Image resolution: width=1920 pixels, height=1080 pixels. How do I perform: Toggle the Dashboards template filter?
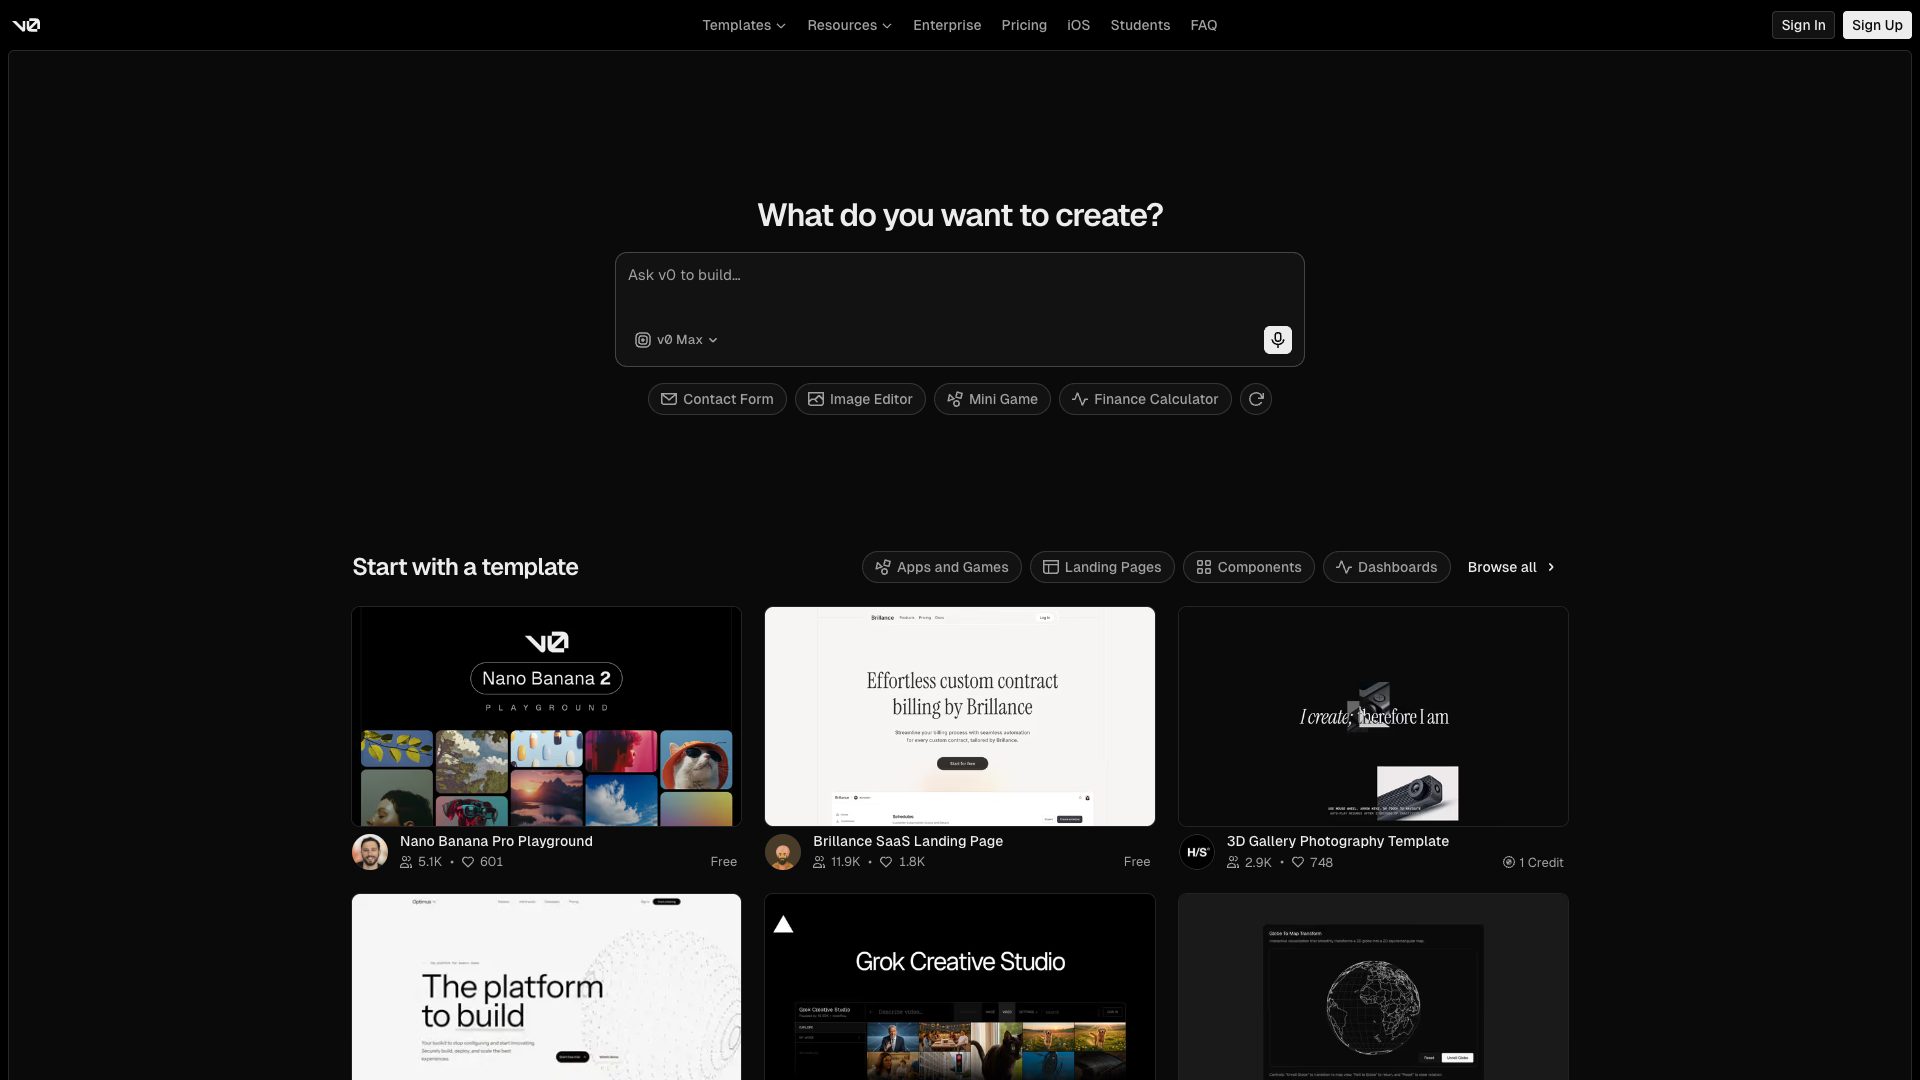[1386, 567]
